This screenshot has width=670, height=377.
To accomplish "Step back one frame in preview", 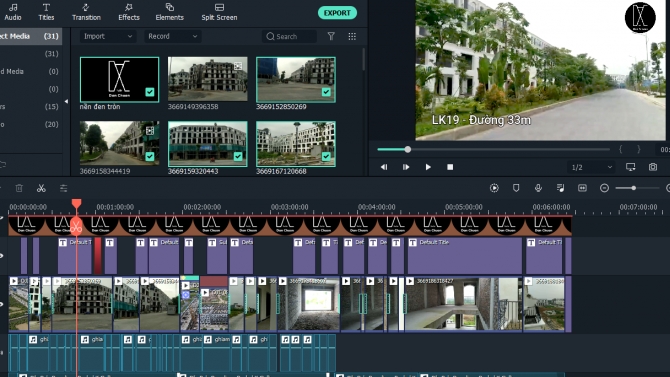I will tap(384, 167).
